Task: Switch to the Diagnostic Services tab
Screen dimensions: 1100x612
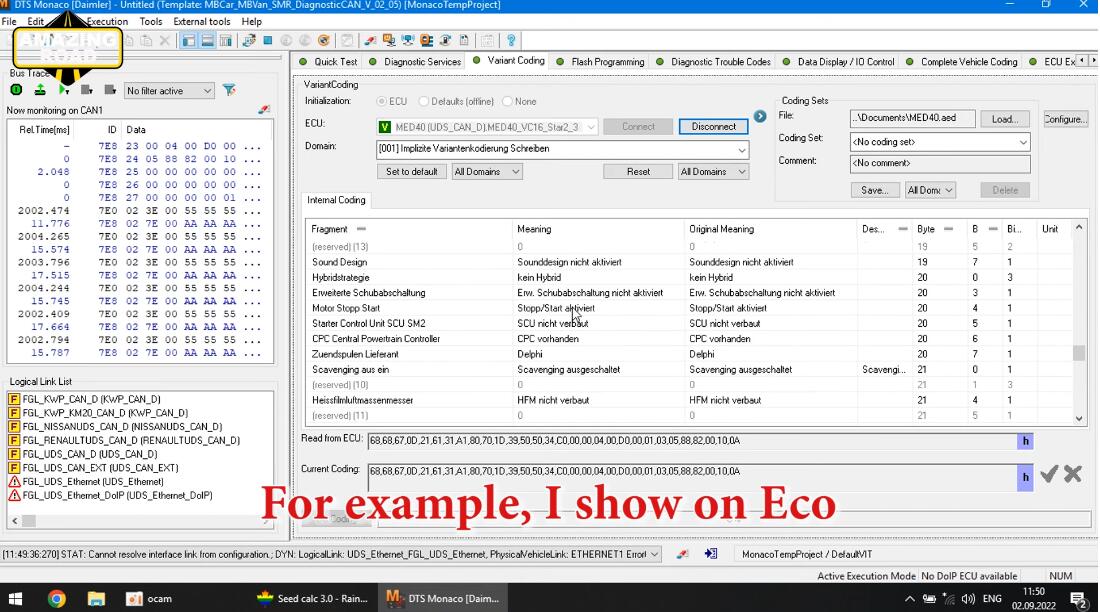Action: coord(415,62)
